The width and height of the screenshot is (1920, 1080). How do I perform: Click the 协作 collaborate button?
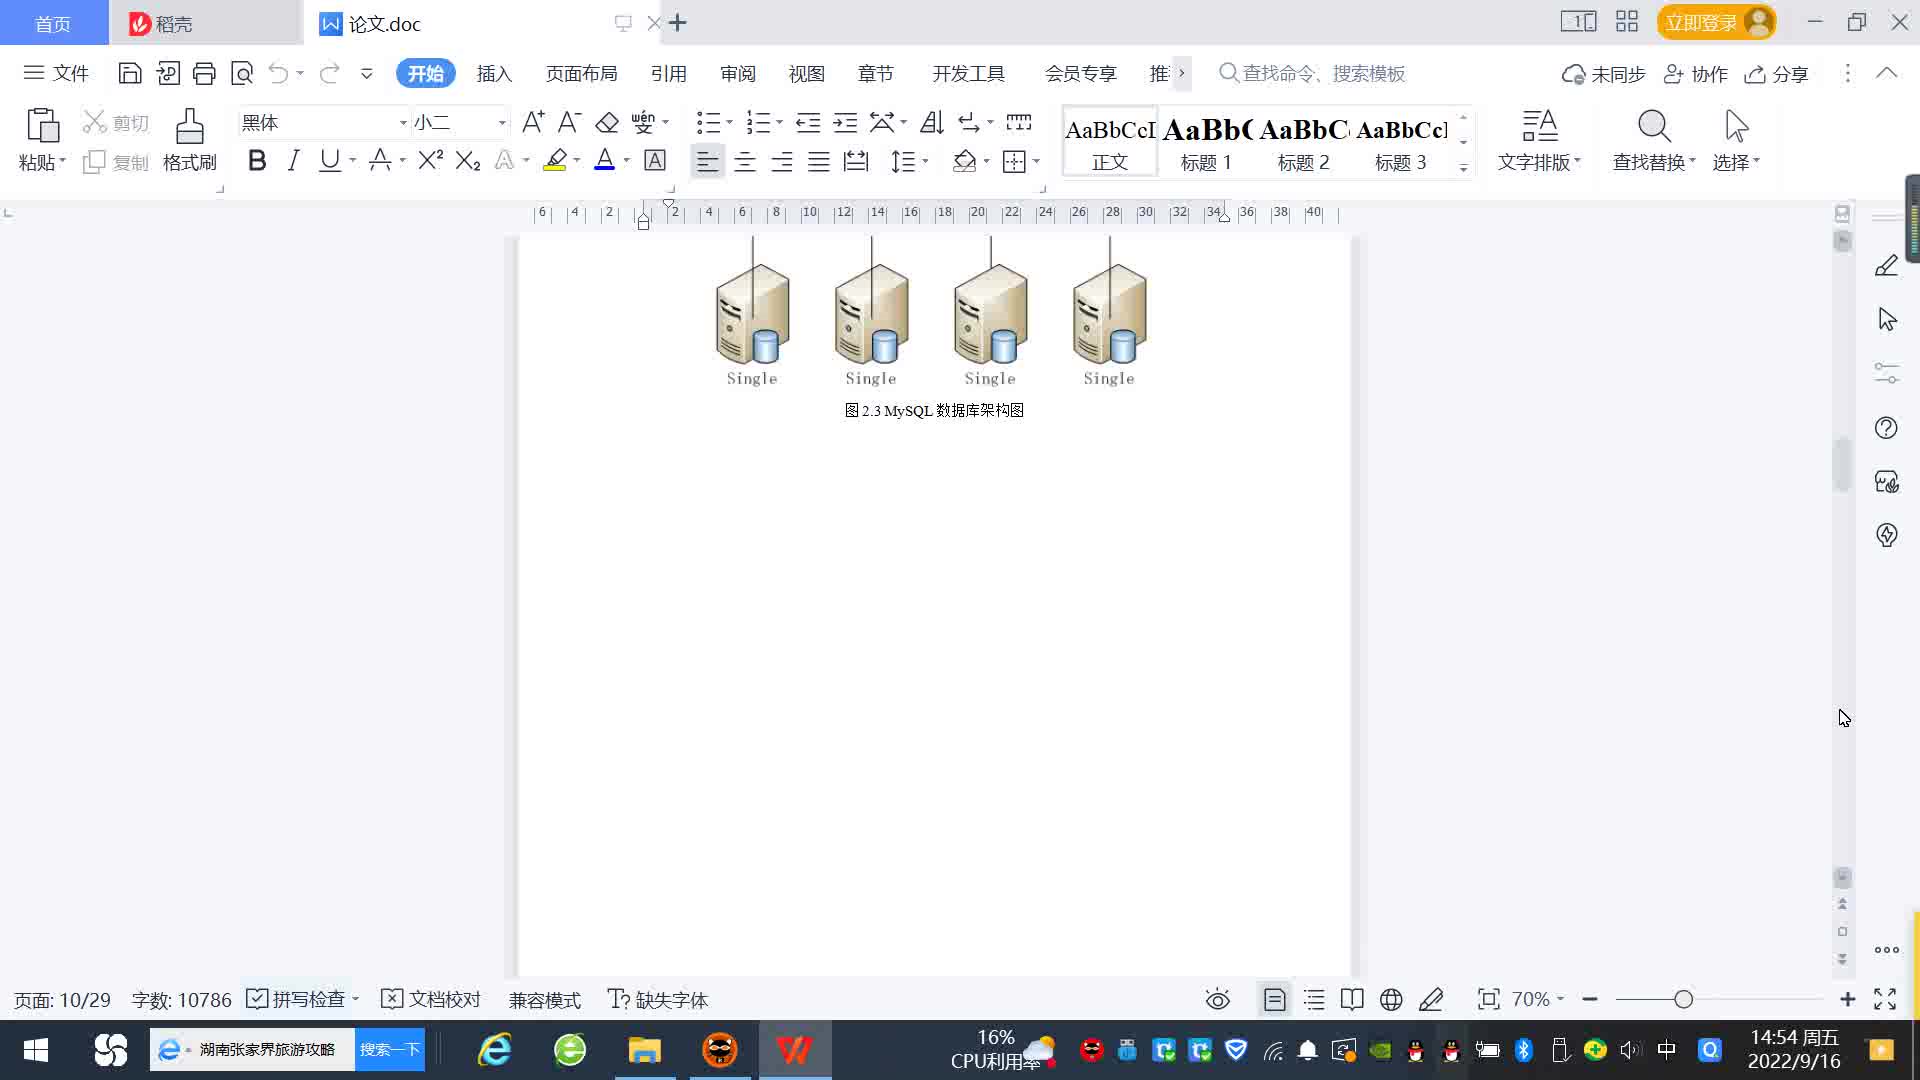point(1696,74)
